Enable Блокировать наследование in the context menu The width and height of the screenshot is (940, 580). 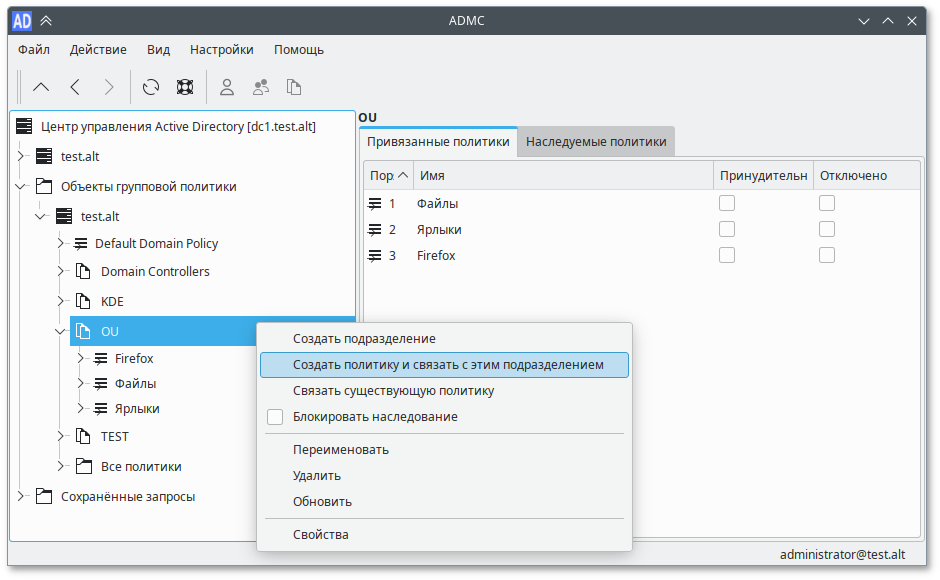pos(275,417)
